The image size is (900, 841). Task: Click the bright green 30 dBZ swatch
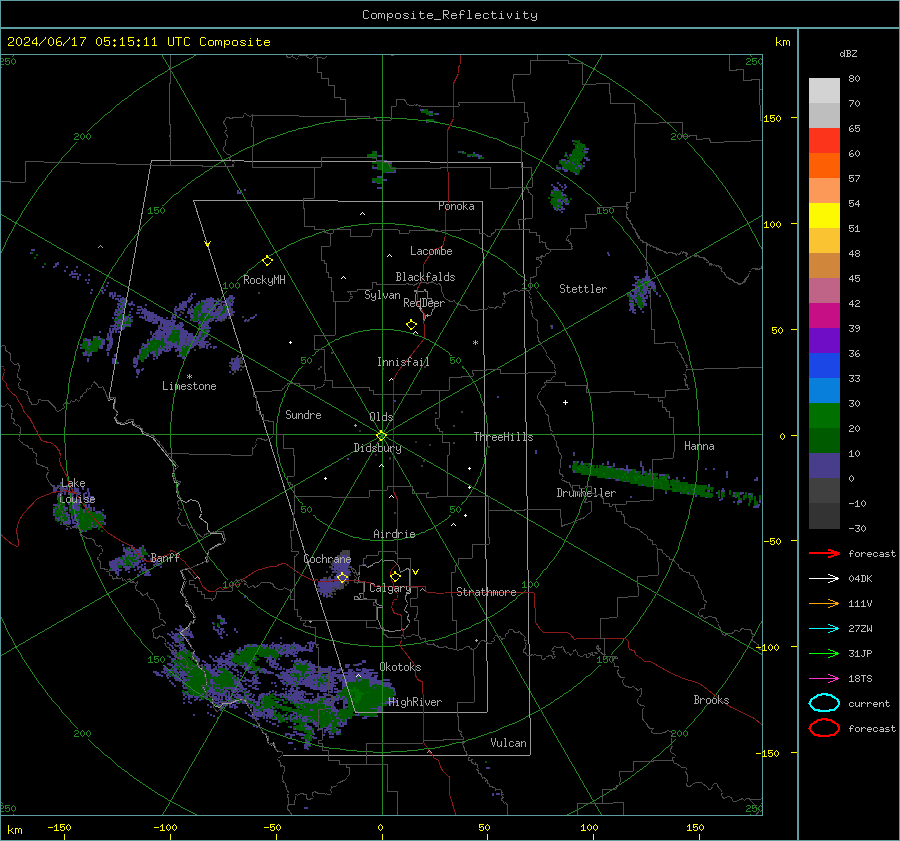824,416
